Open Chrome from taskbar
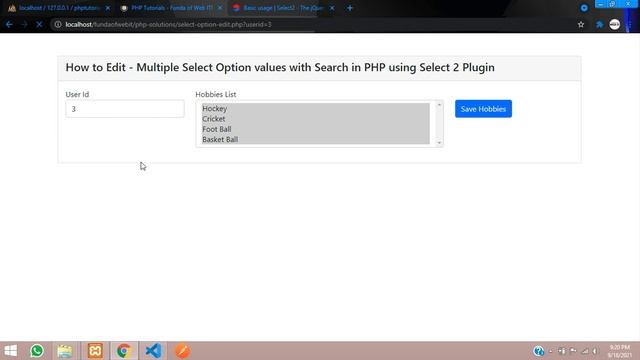The image size is (640, 360). [x=124, y=351]
